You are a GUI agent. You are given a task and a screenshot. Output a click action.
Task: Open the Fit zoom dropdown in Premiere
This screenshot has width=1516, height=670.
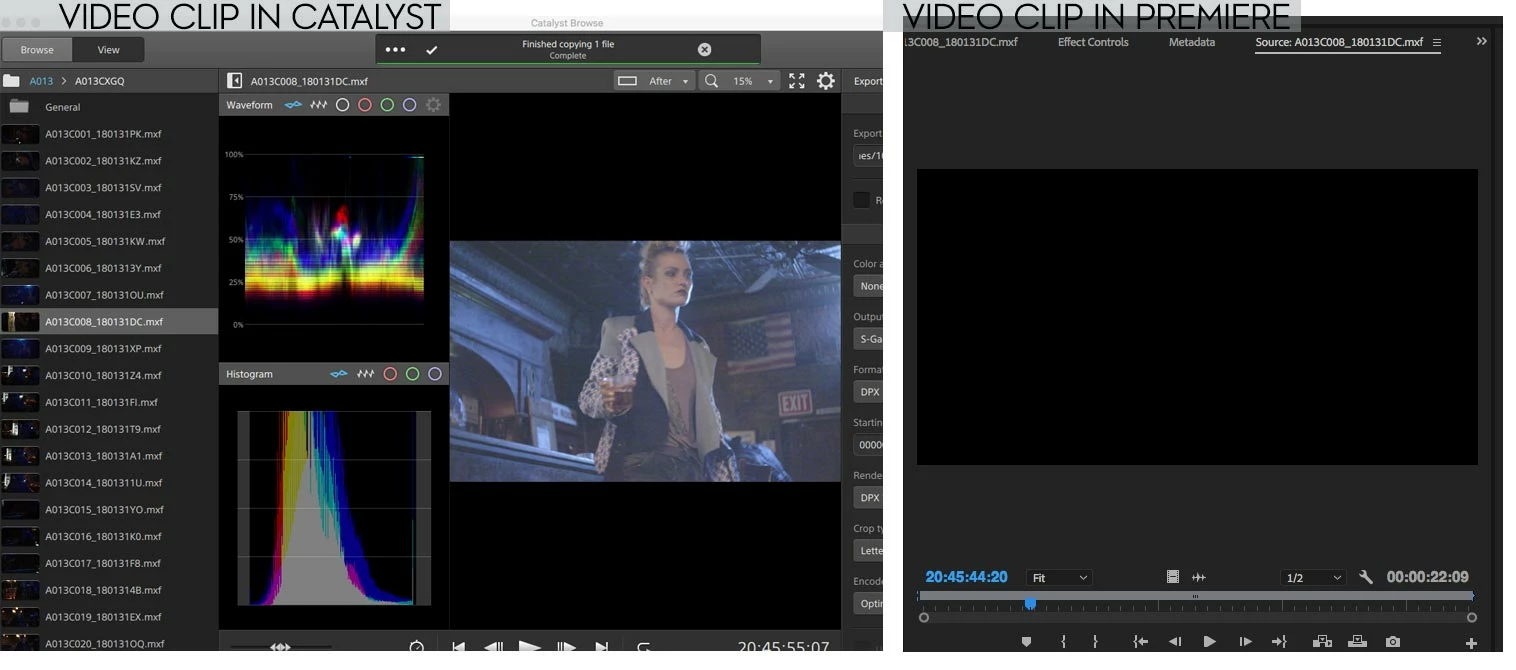click(1059, 578)
